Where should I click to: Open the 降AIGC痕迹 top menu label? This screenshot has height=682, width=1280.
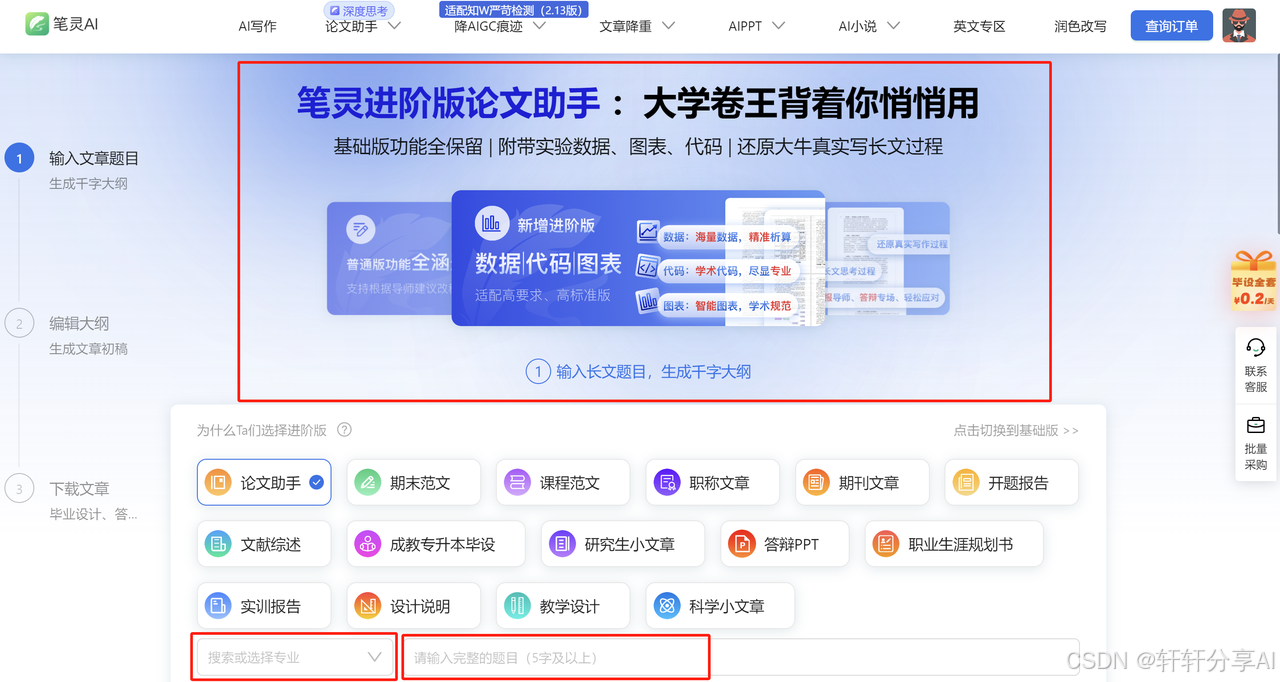point(488,27)
